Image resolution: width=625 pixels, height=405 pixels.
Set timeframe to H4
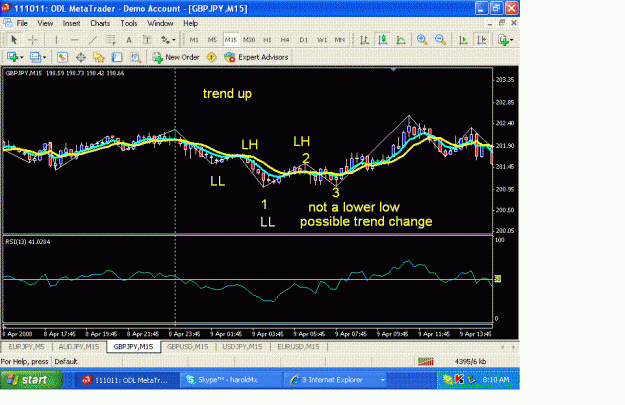(x=285, y=40)
